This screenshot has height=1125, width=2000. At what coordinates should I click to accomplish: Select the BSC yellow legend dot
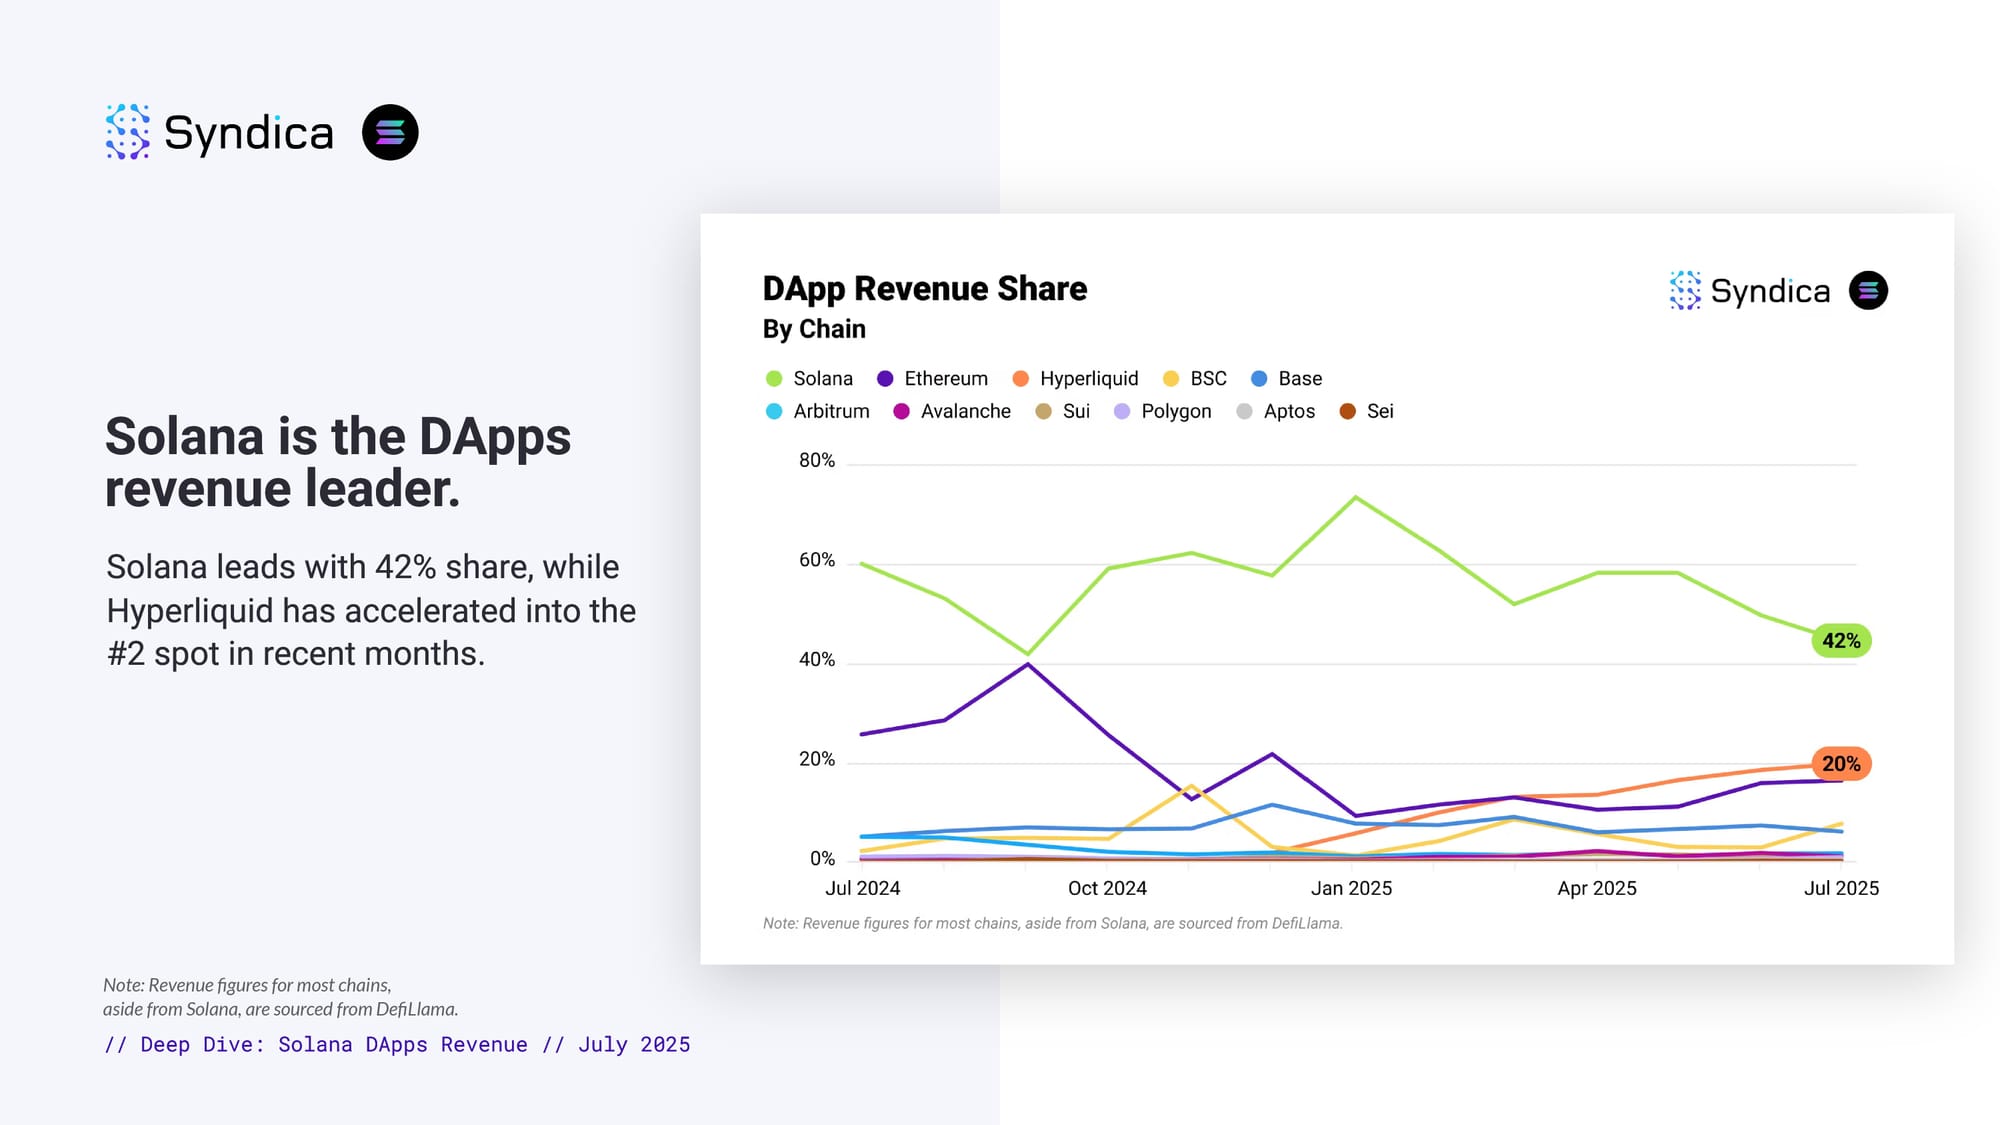tap(1171, 379)
